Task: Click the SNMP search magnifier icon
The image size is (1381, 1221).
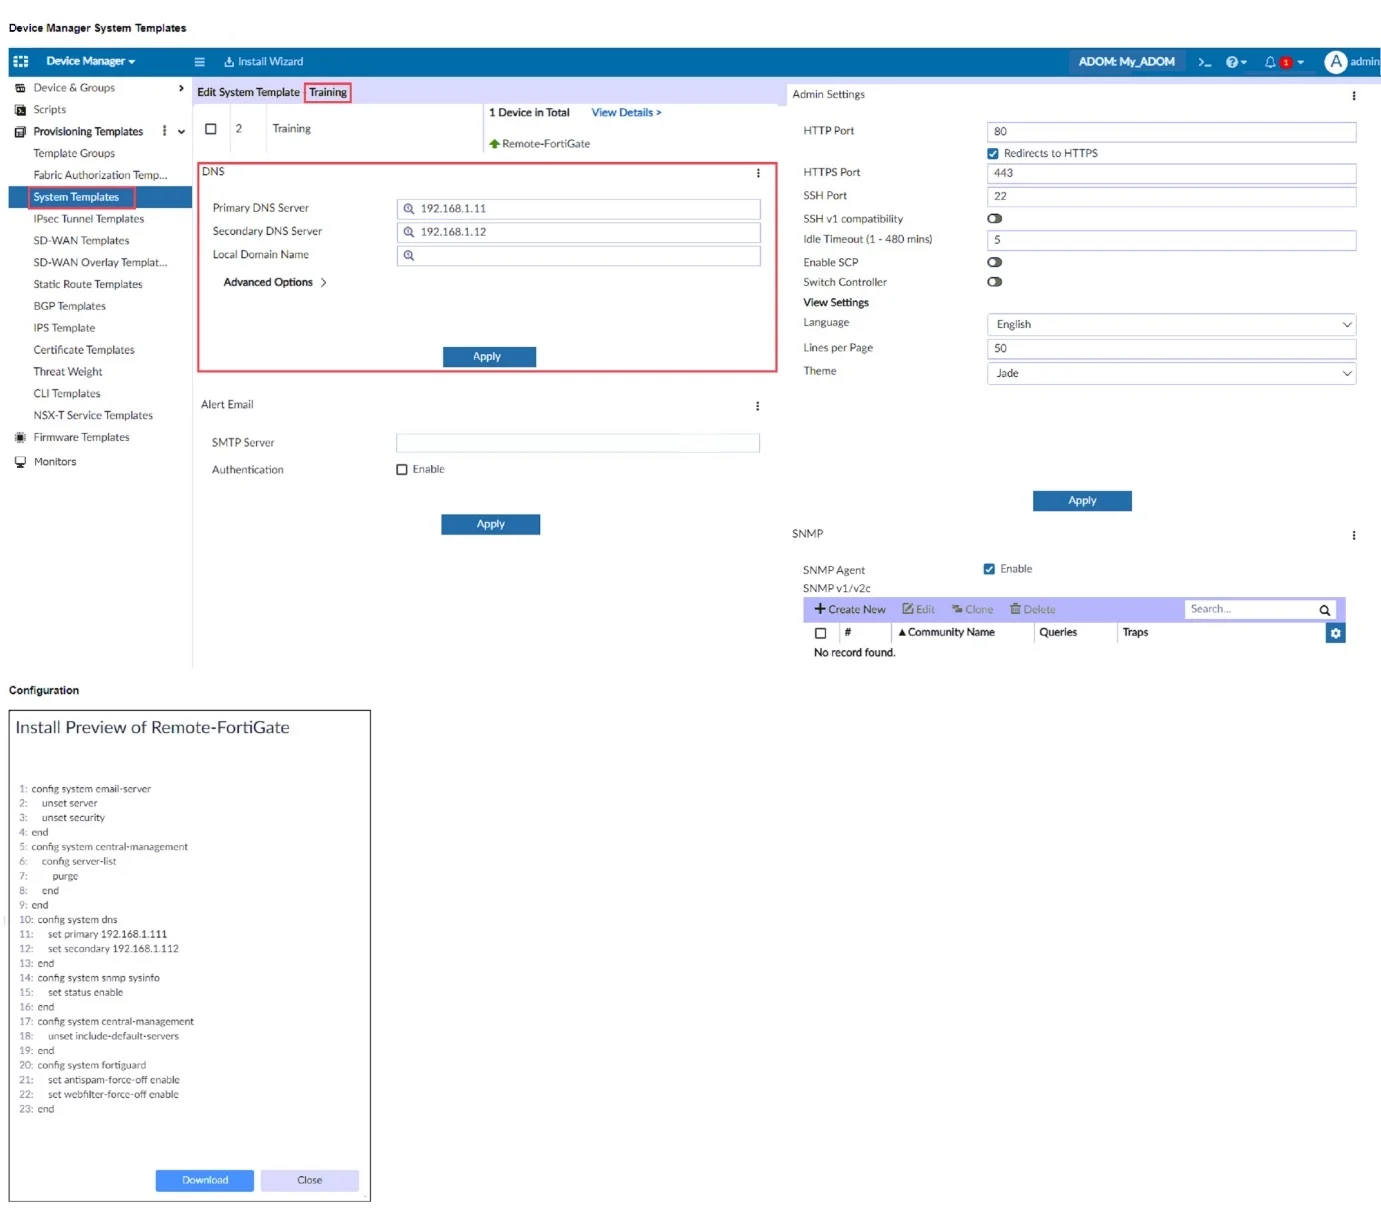Action: [x=1324, y=610]
